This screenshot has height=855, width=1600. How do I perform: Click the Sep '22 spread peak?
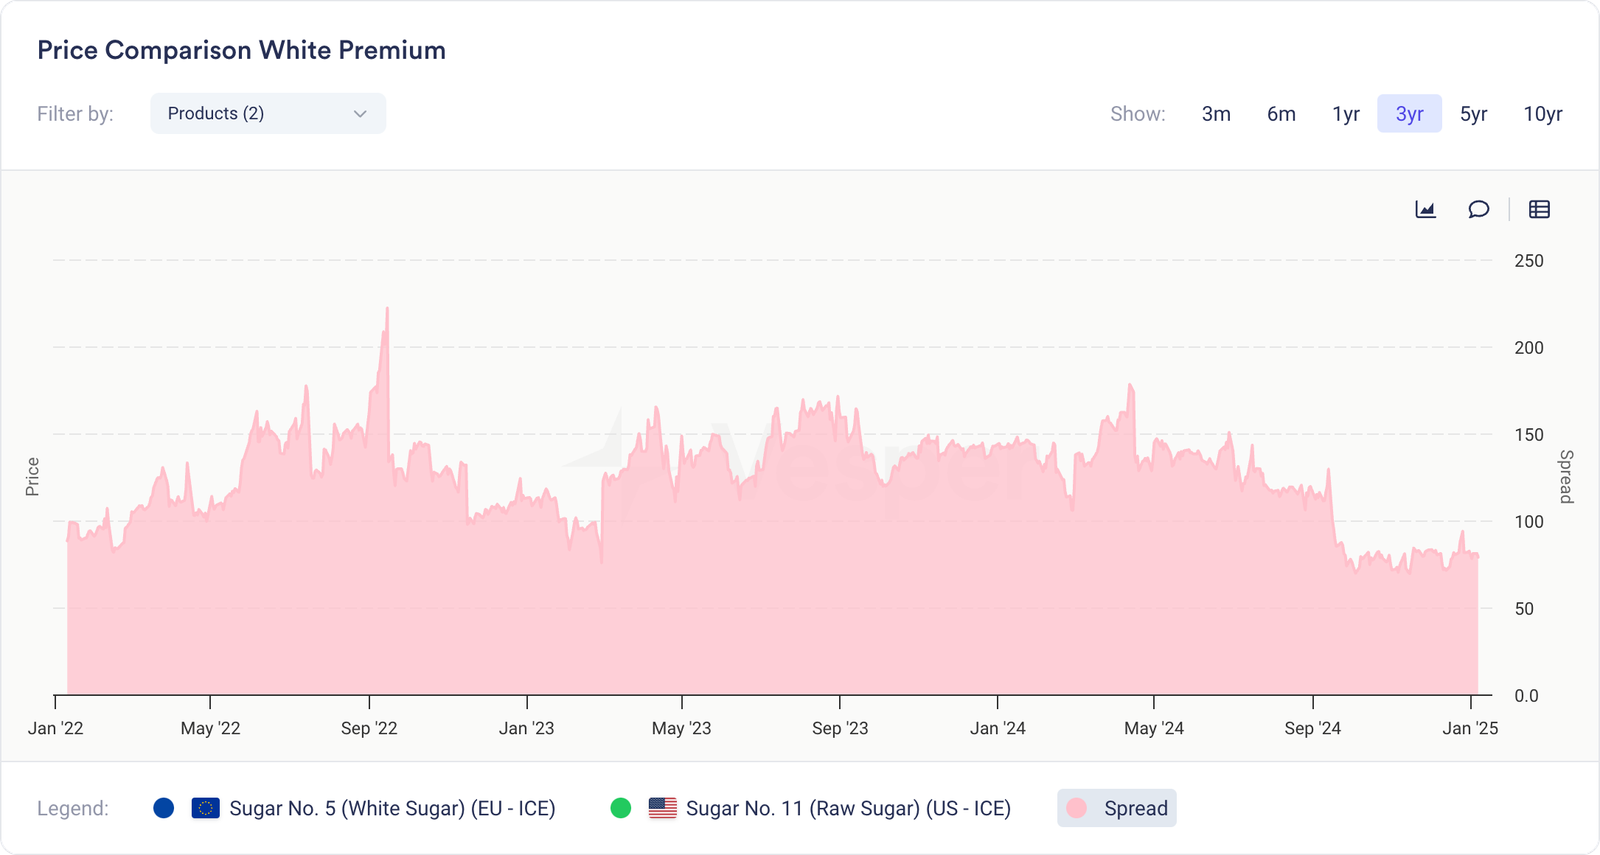coord(387,310)
